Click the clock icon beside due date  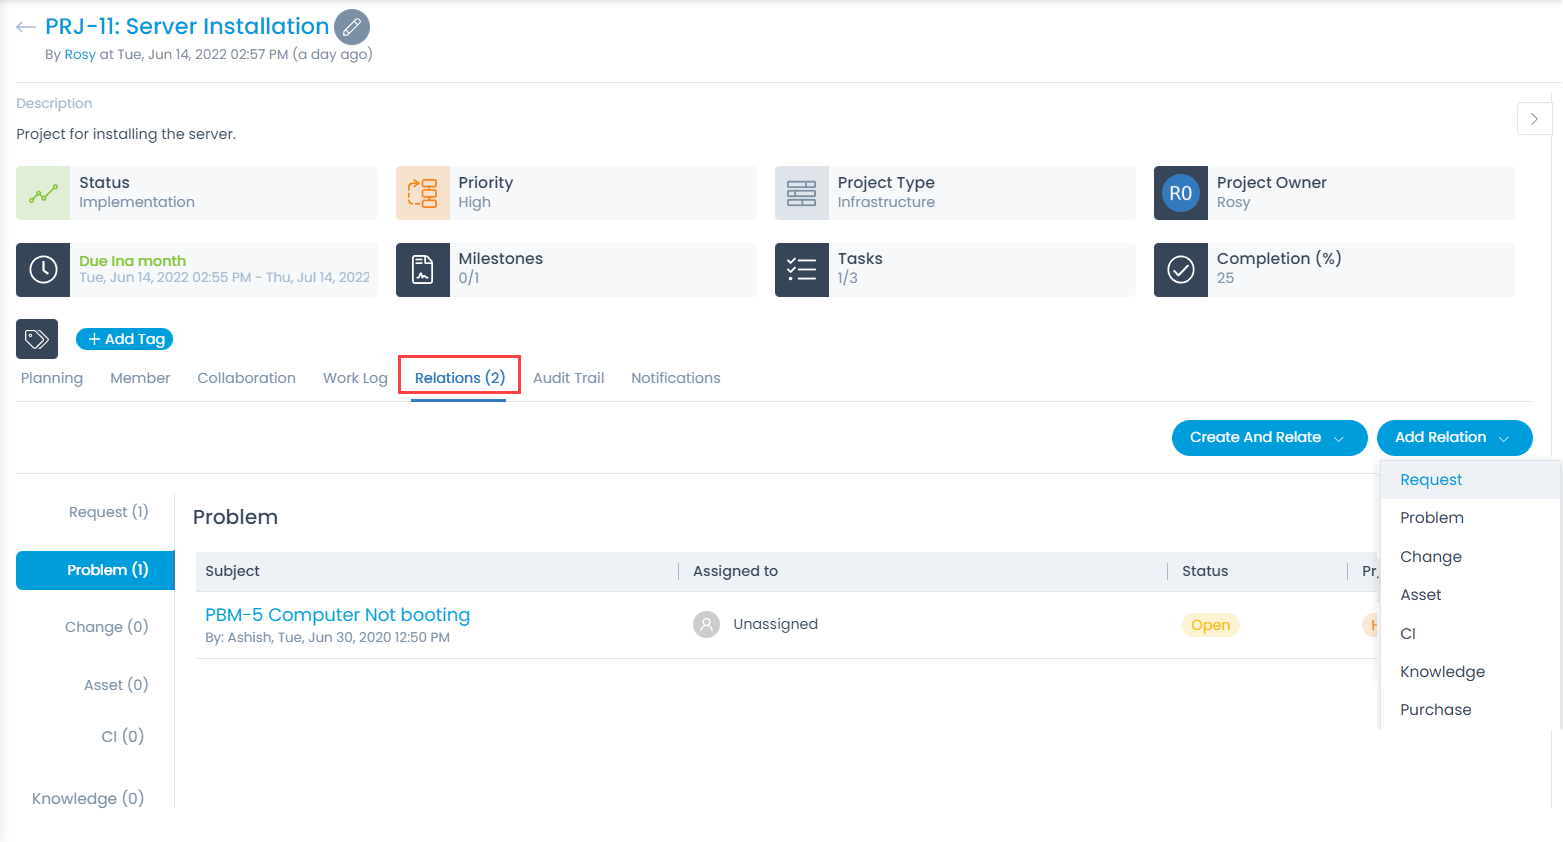(x=42, y=270)
